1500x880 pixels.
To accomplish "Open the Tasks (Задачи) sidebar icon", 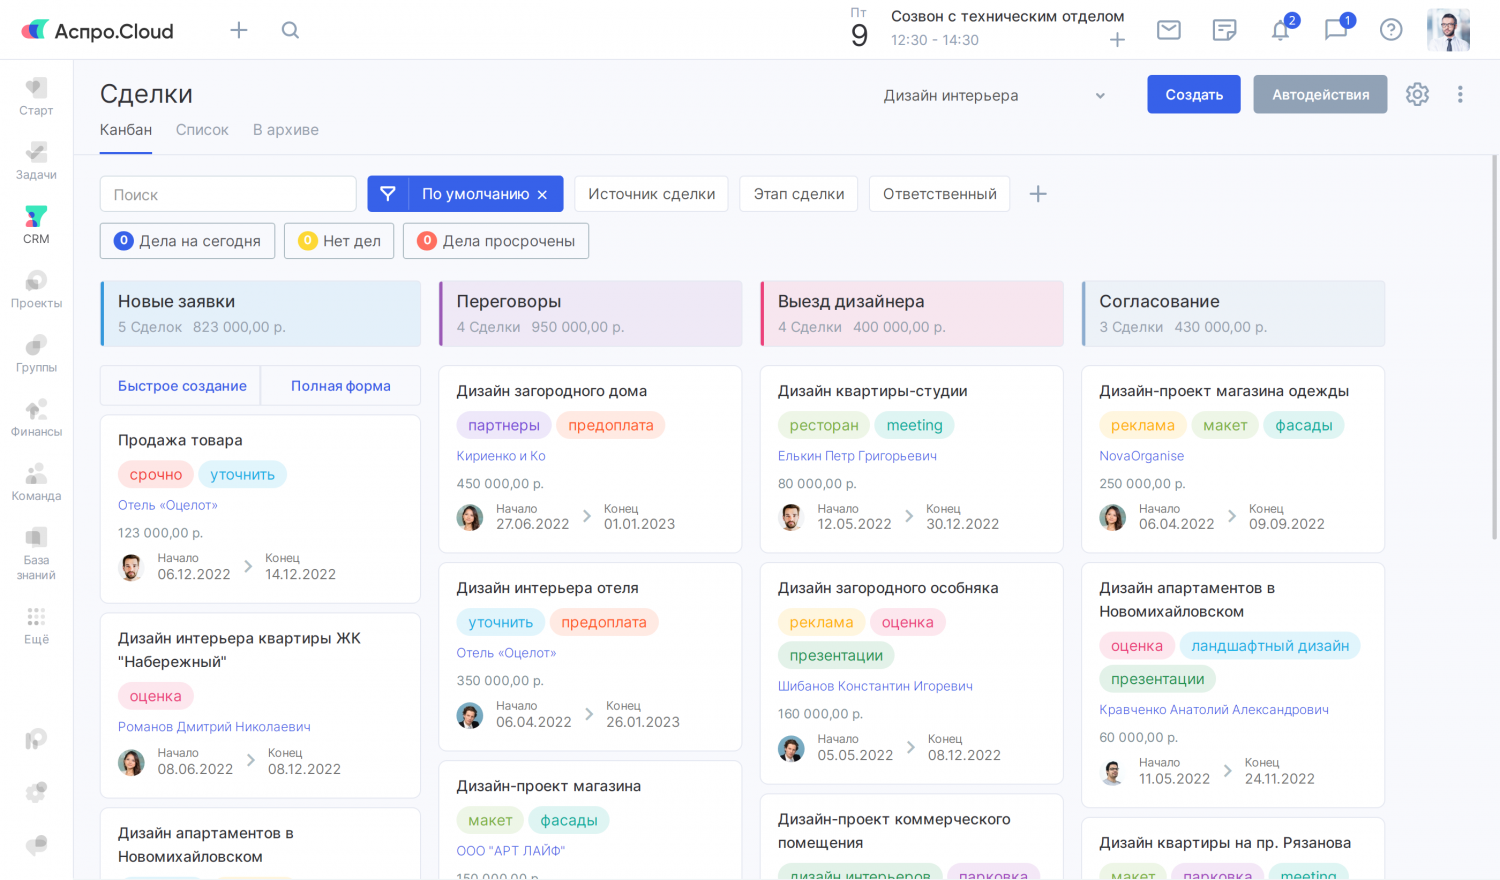I will click(x=36, y=160).
